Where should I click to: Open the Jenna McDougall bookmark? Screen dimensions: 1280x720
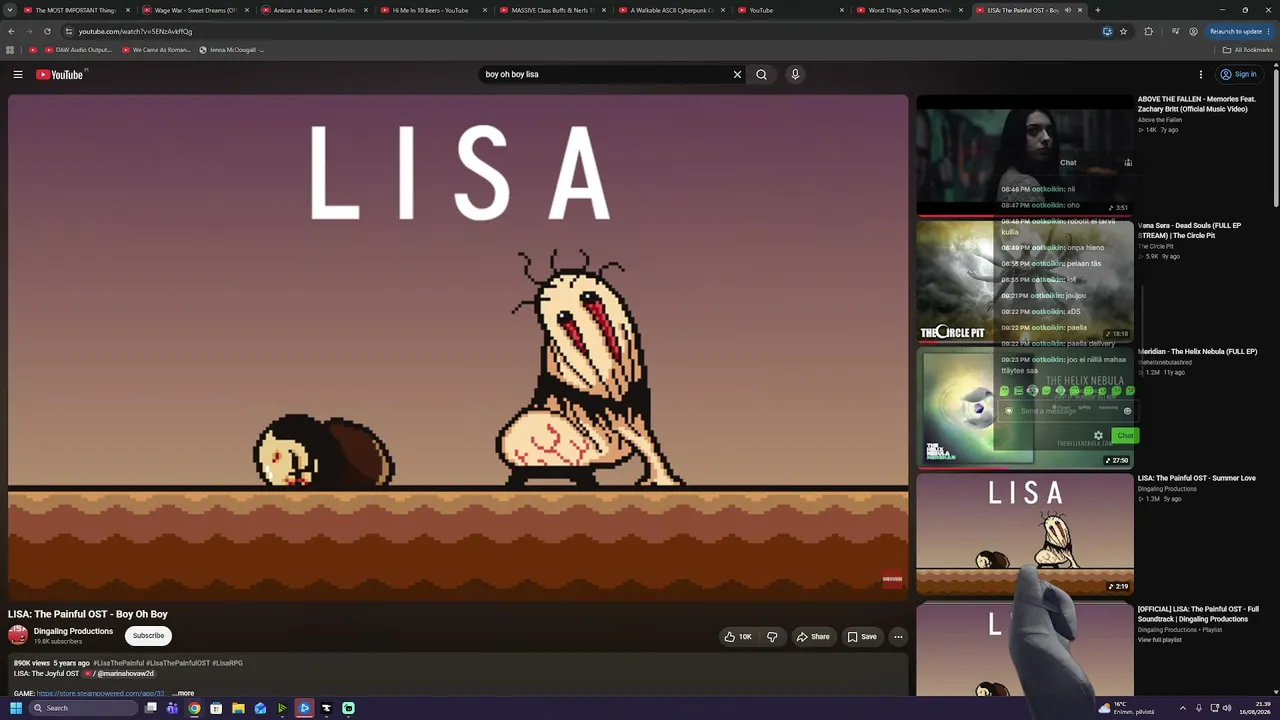click(x=231, y=50)
